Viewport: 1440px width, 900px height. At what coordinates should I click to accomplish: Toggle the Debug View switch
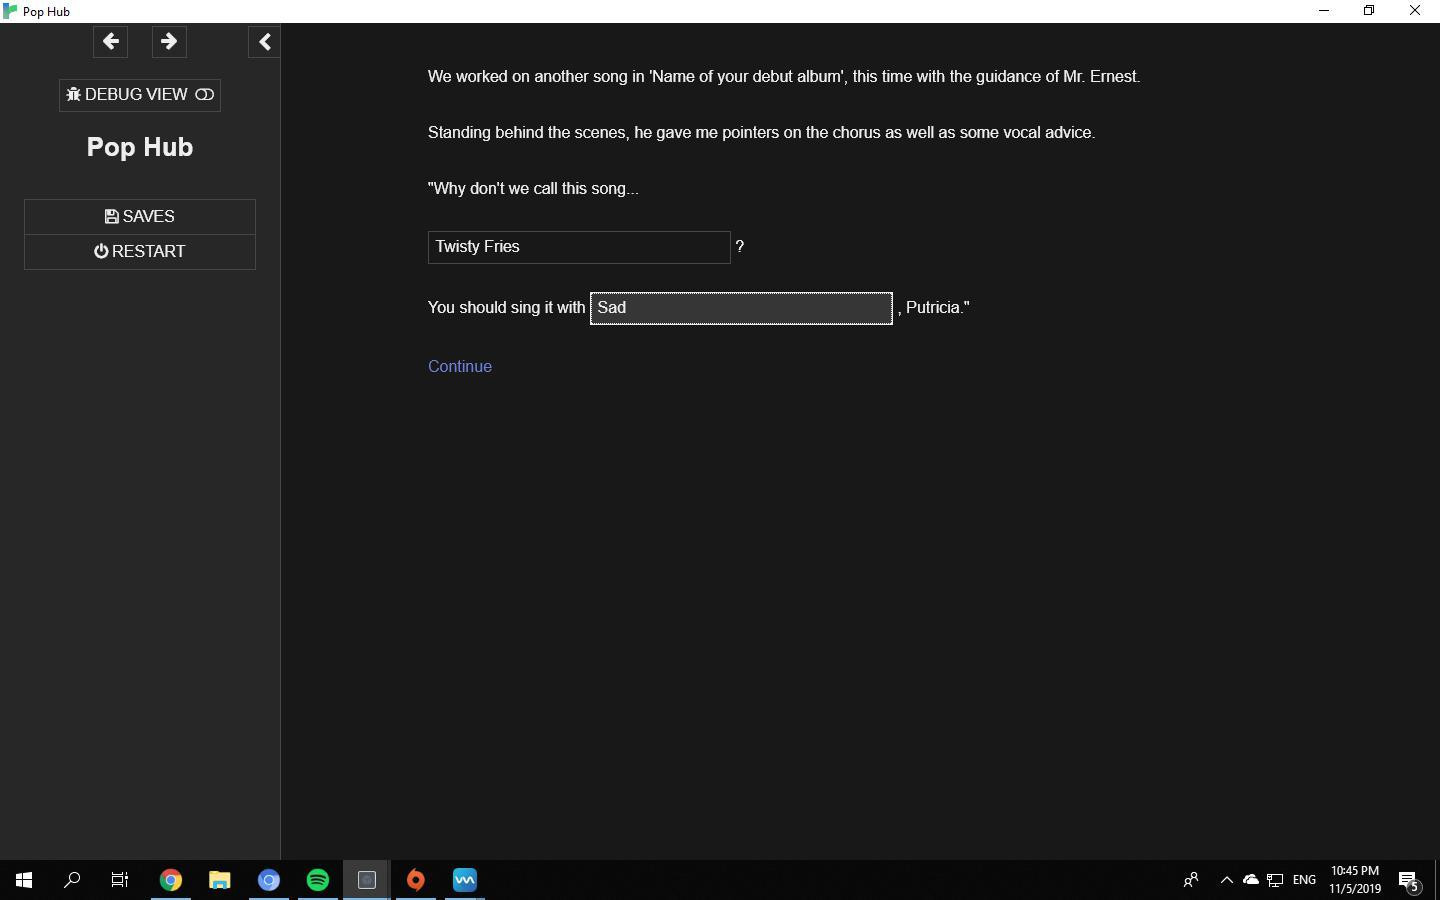pos(140,95)
